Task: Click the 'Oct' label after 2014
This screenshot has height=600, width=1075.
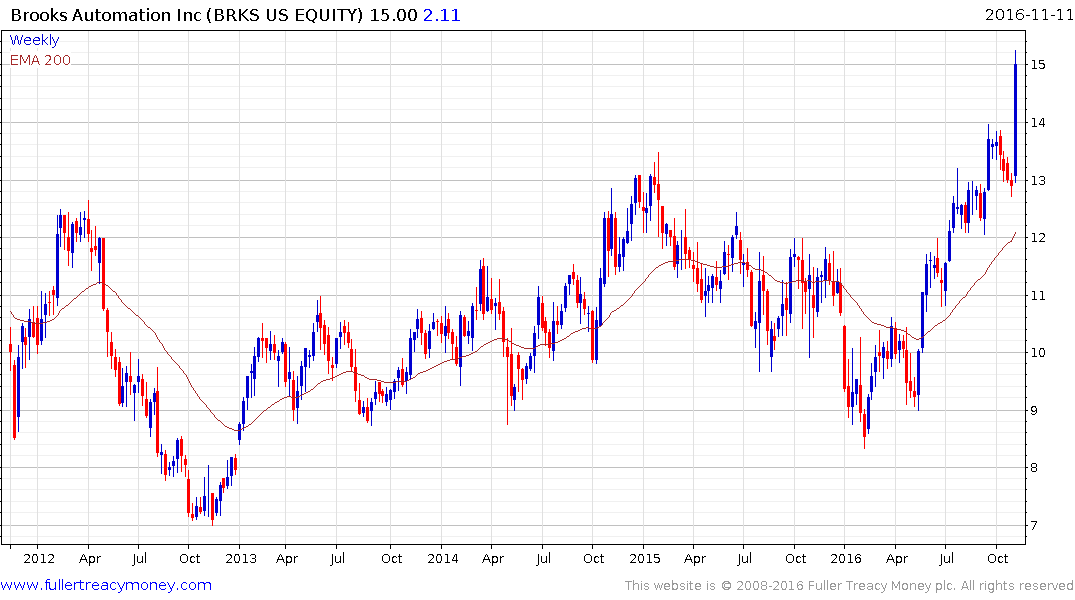Action: click(594, 558)
